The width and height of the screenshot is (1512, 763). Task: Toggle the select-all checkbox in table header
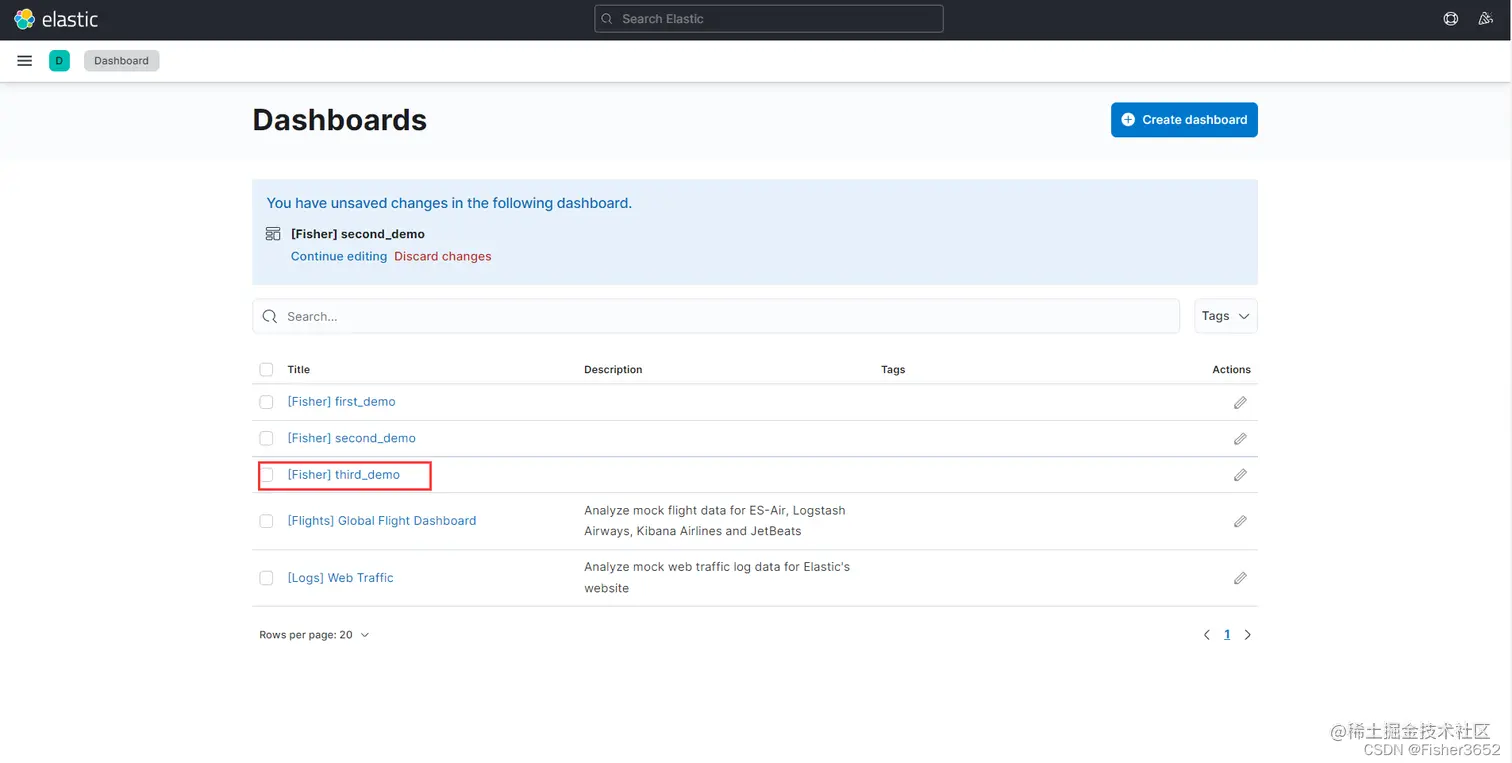(266, 370)
